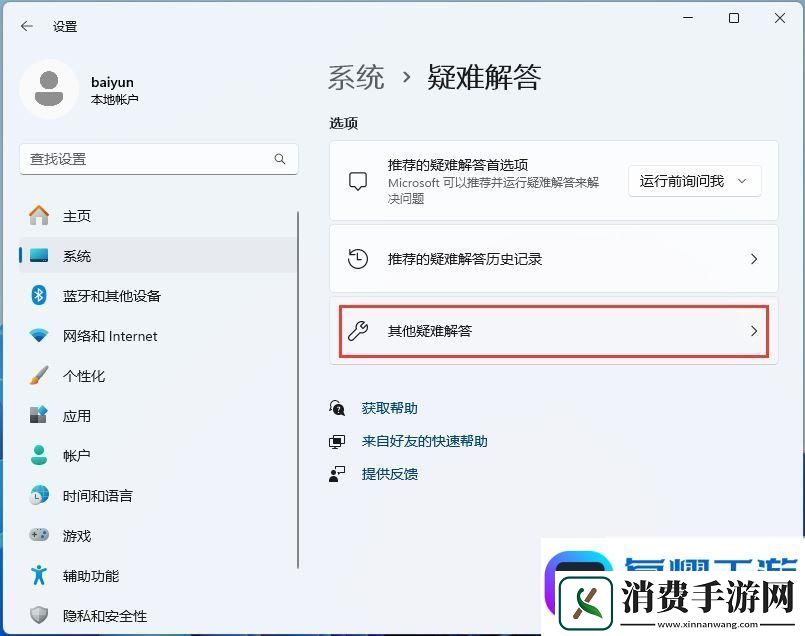Open 蓝牙和其他设备 settings
The width and height of the screenshot is (805, 636).
click(158, 295)
